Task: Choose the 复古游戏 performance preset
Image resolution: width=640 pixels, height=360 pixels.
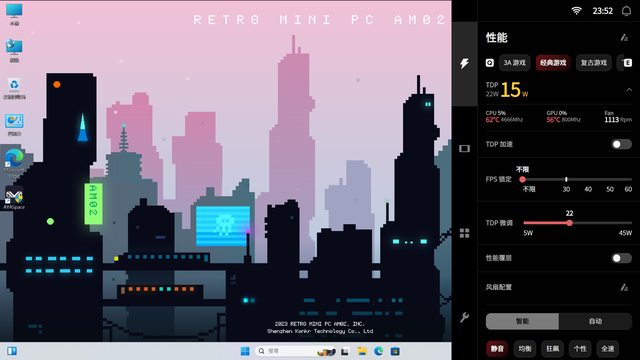Action: [x=594, y=63]
